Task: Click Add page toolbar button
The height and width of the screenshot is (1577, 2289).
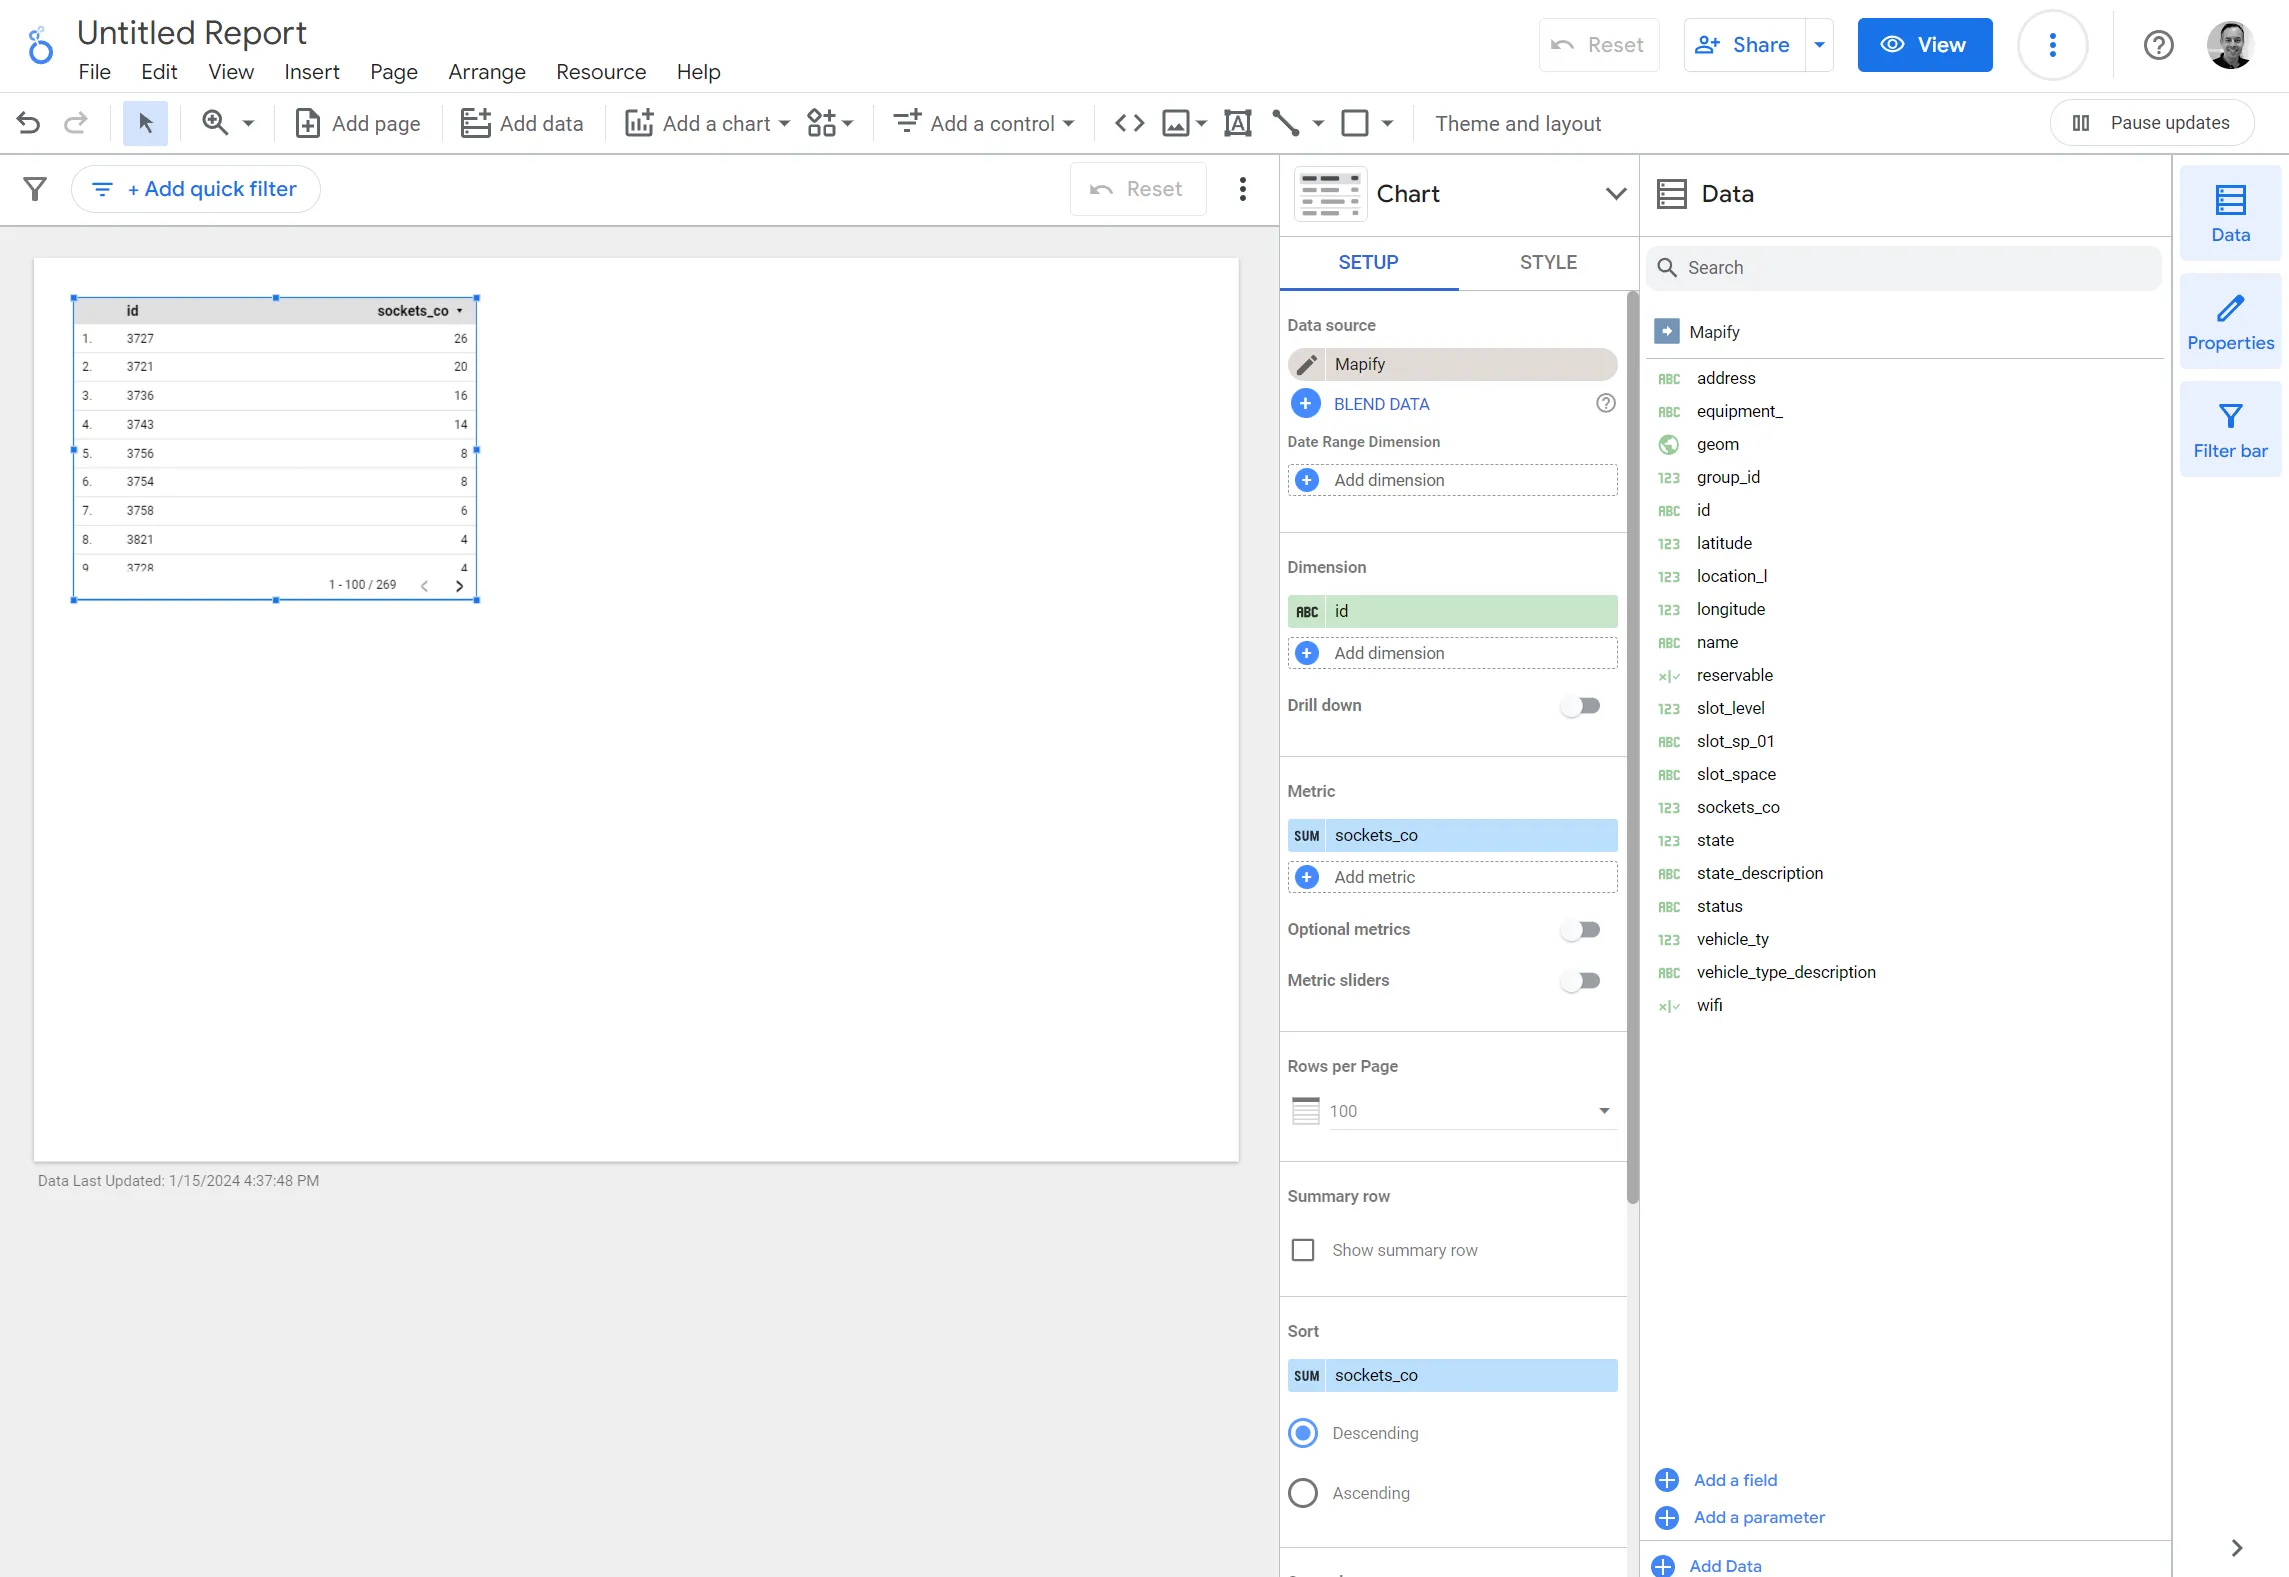Action: pos(357,124)
